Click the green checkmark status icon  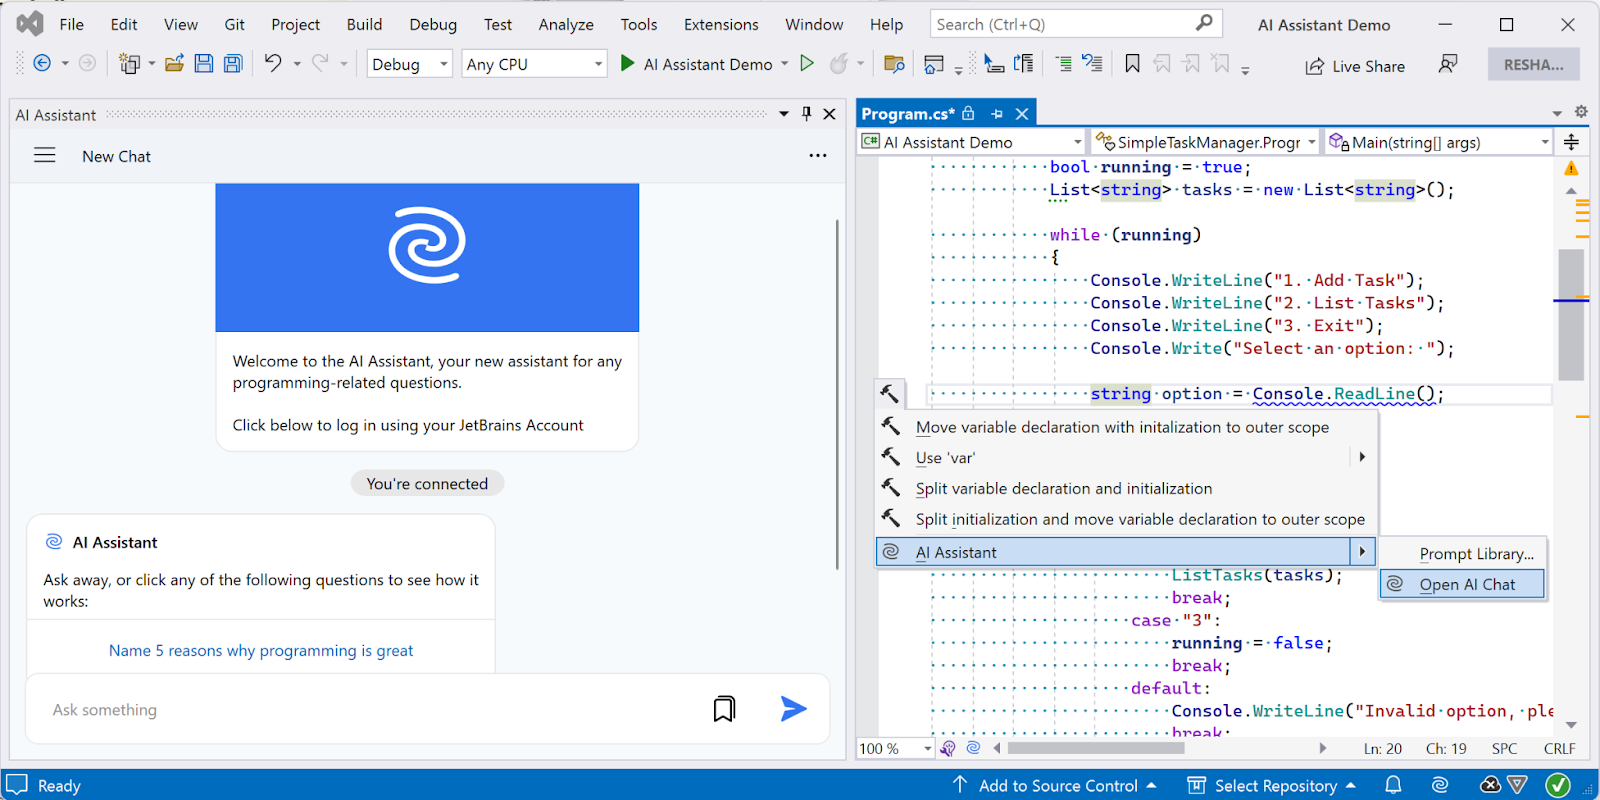pos(1558,785)
